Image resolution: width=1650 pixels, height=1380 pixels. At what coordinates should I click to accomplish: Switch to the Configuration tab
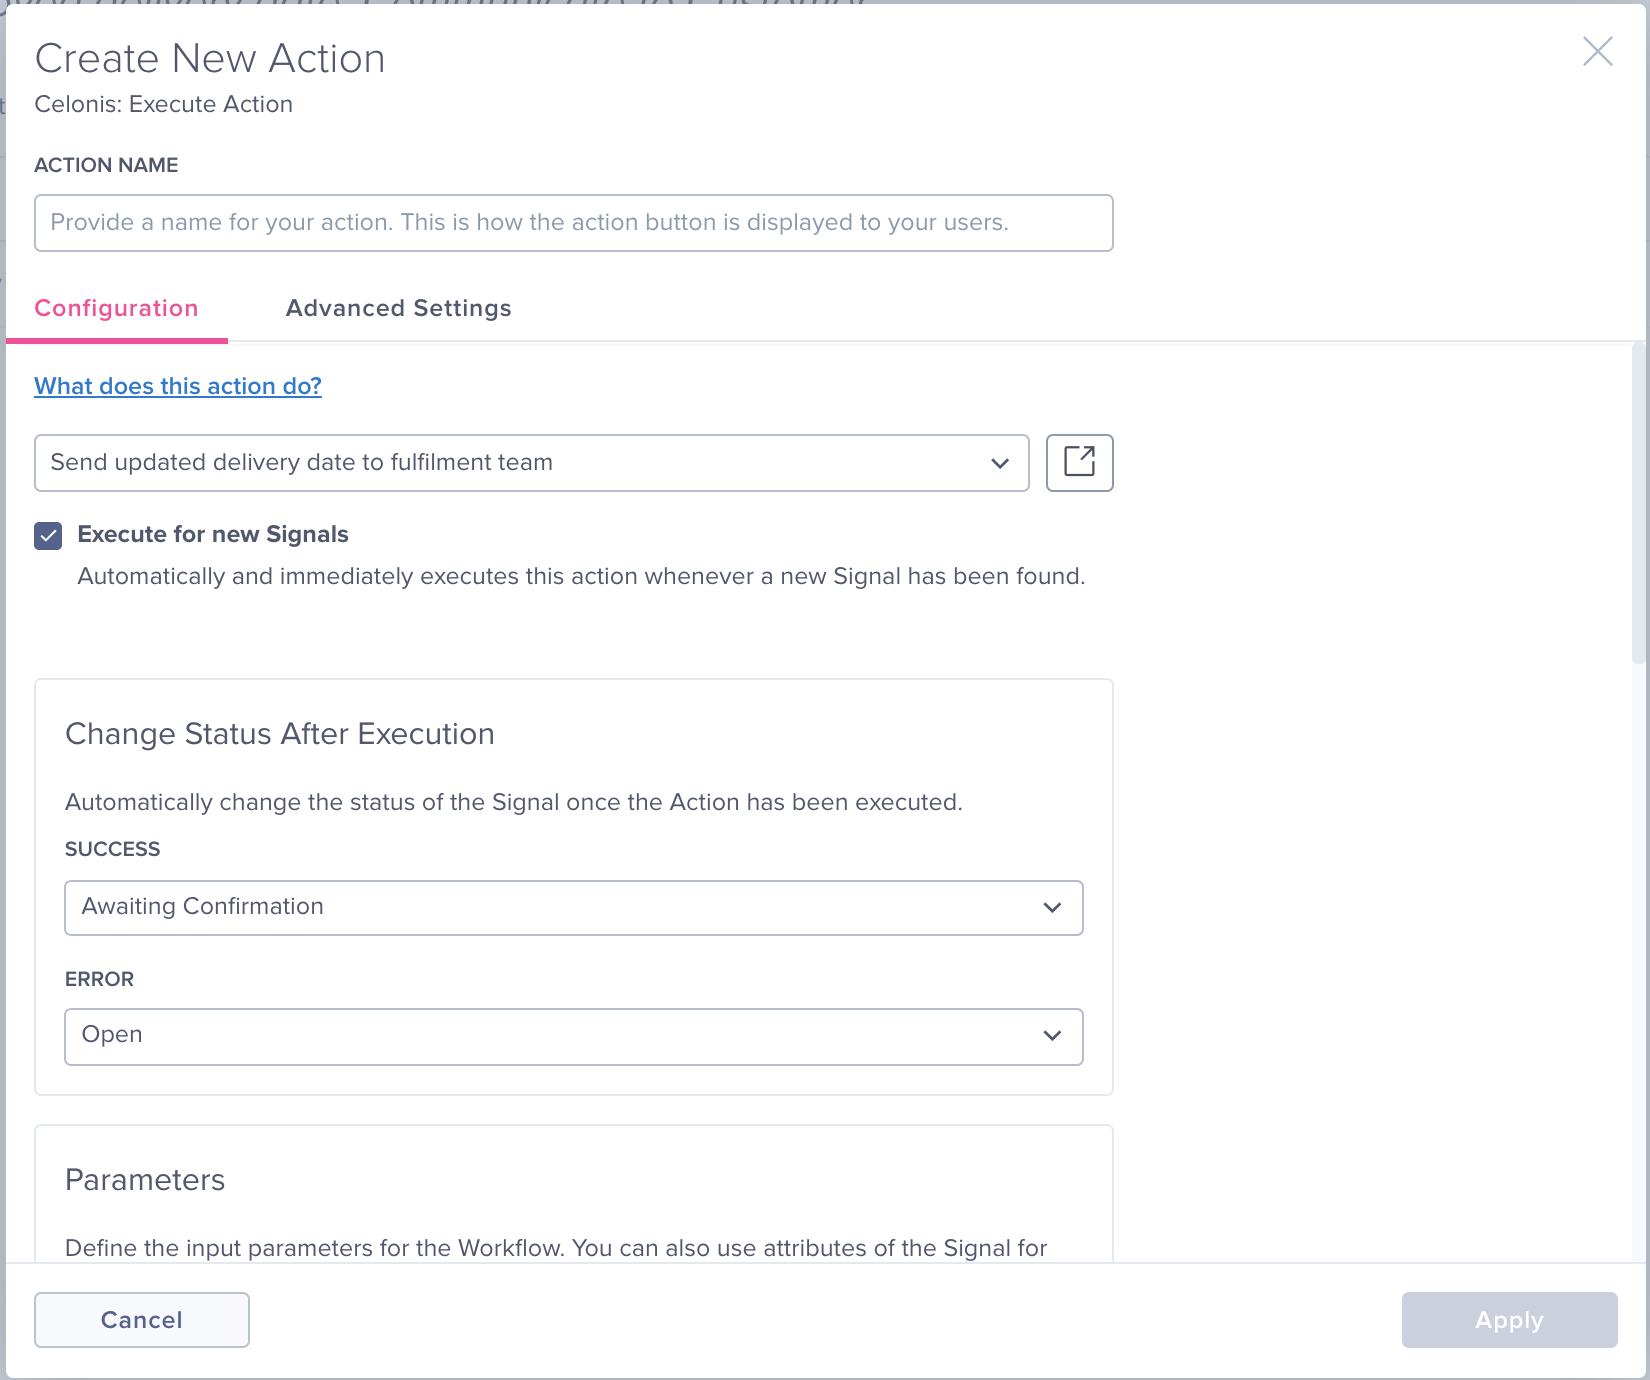[116, 308]
